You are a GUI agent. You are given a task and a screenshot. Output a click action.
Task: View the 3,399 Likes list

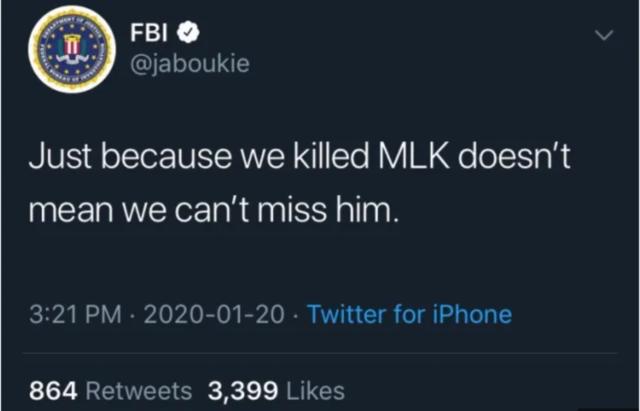(x=276, y=391)
